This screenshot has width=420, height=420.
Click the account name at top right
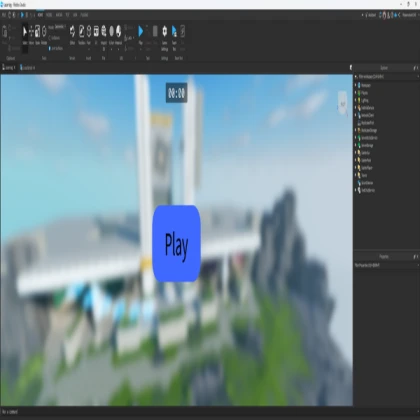409,15
